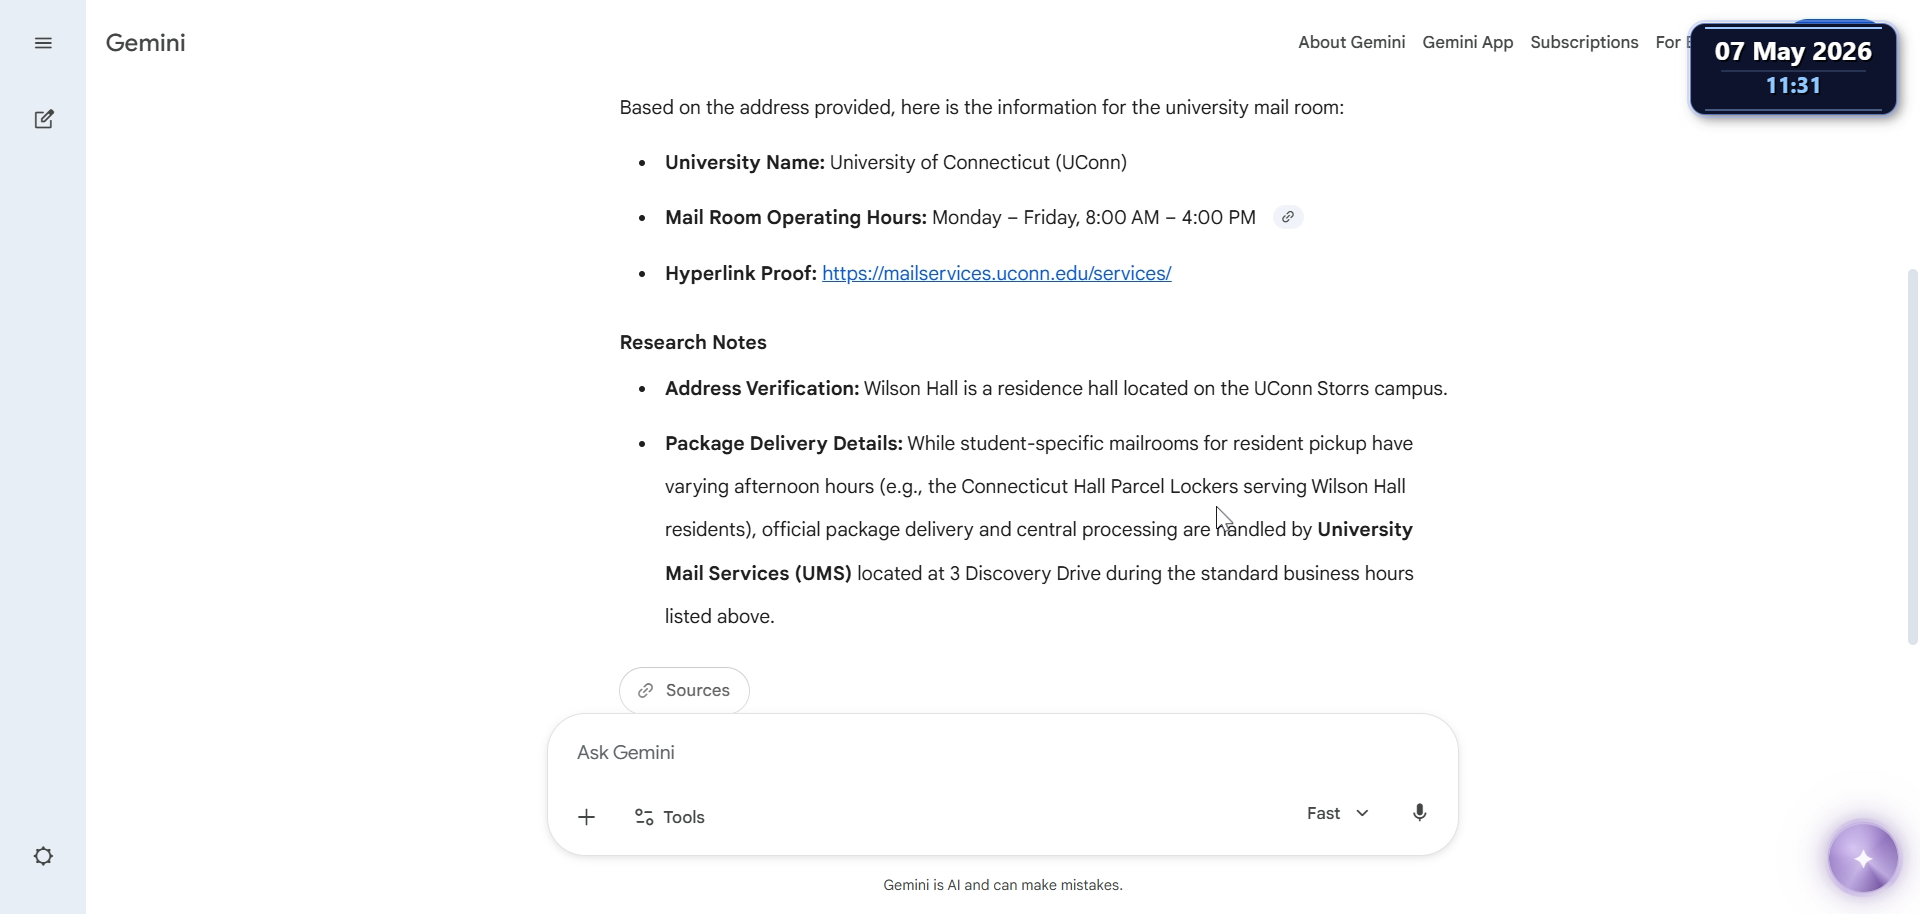Click the Research Notes heading
This screenshot has height=914, width=1920.
(x=693, y=342)
